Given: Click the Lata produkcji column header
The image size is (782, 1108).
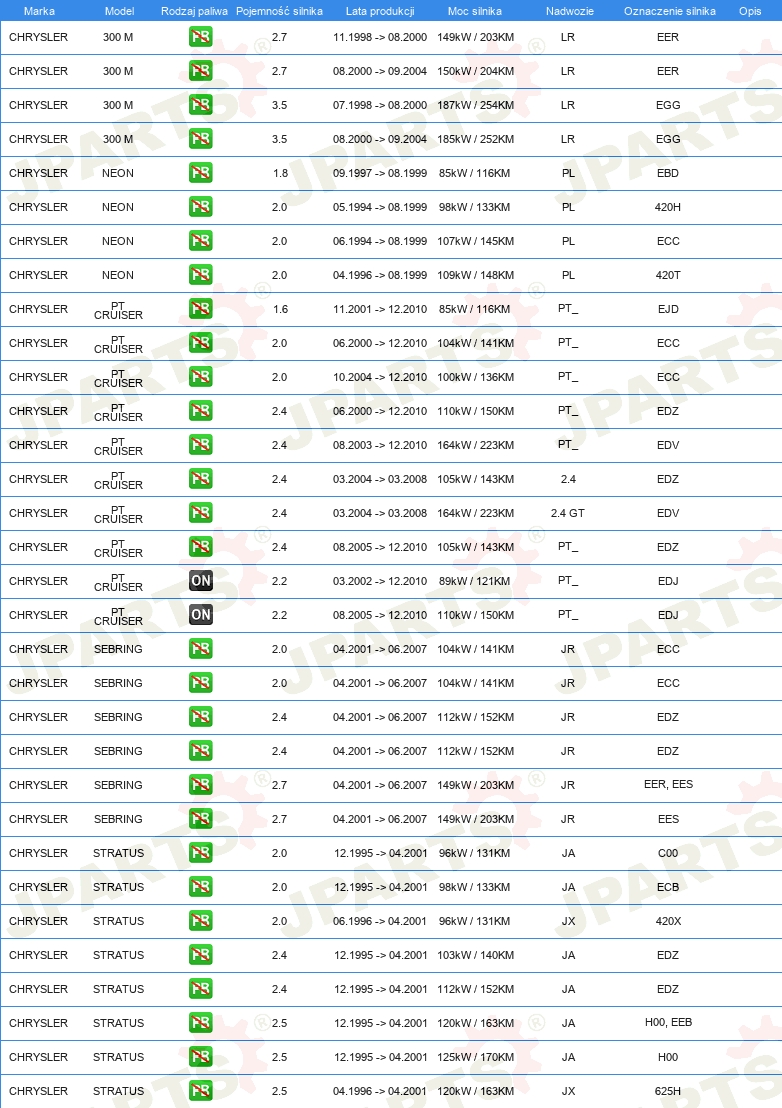Looking at the screenshot, I should 380,11.
